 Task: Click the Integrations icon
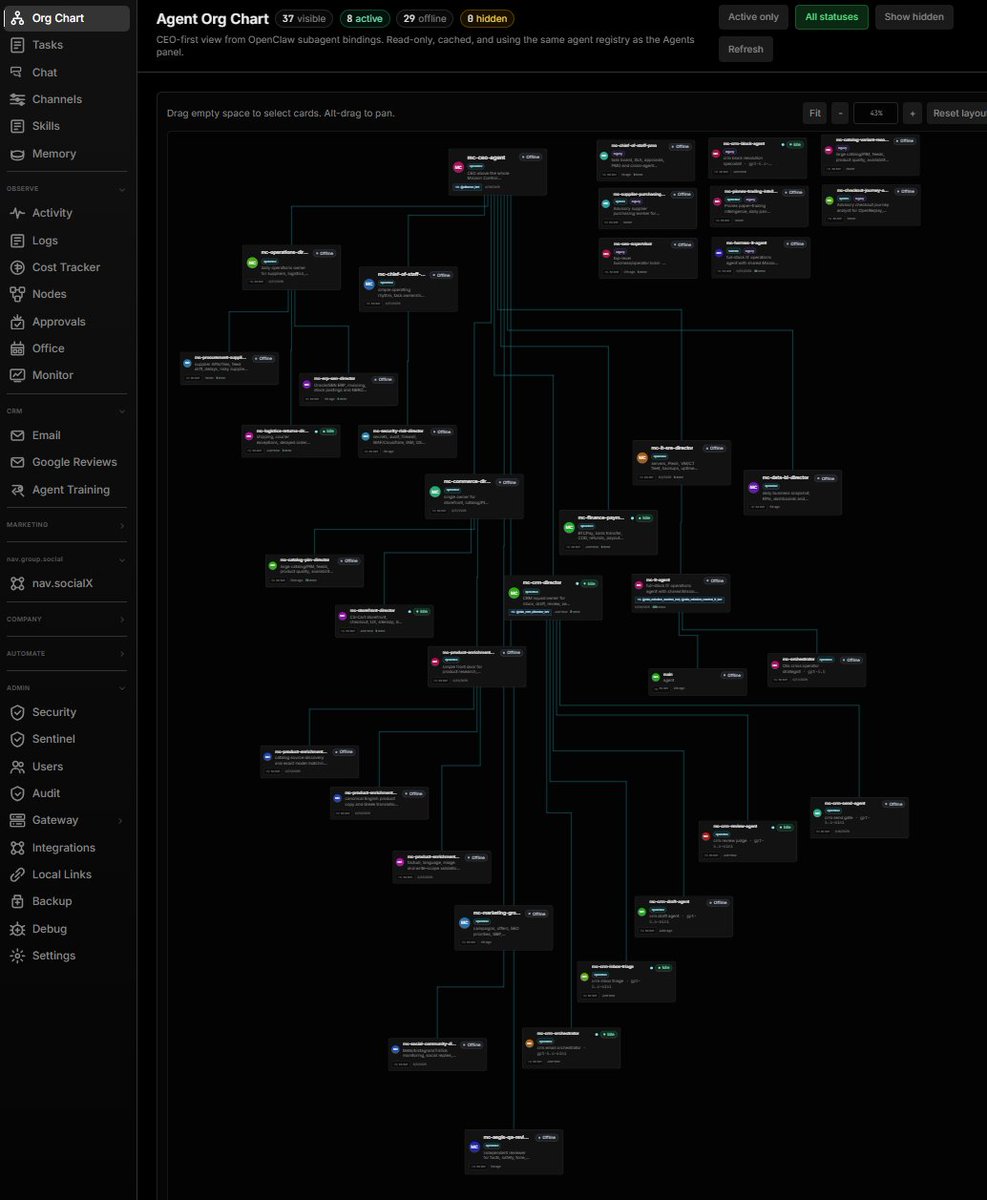17,848
